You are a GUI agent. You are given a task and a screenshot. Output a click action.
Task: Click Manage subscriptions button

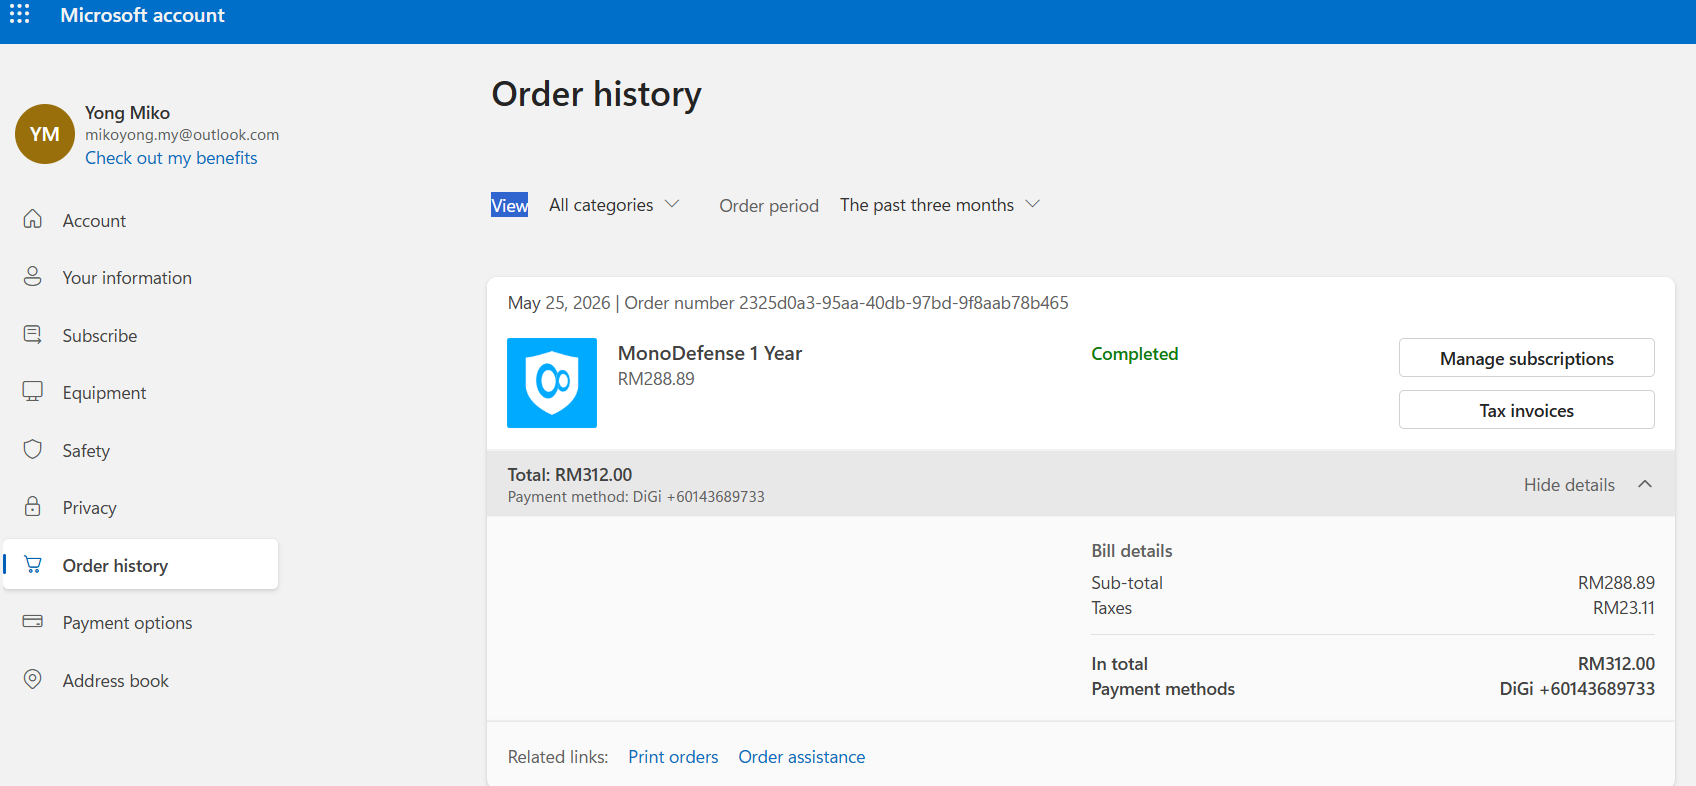tap(1526, 358)
